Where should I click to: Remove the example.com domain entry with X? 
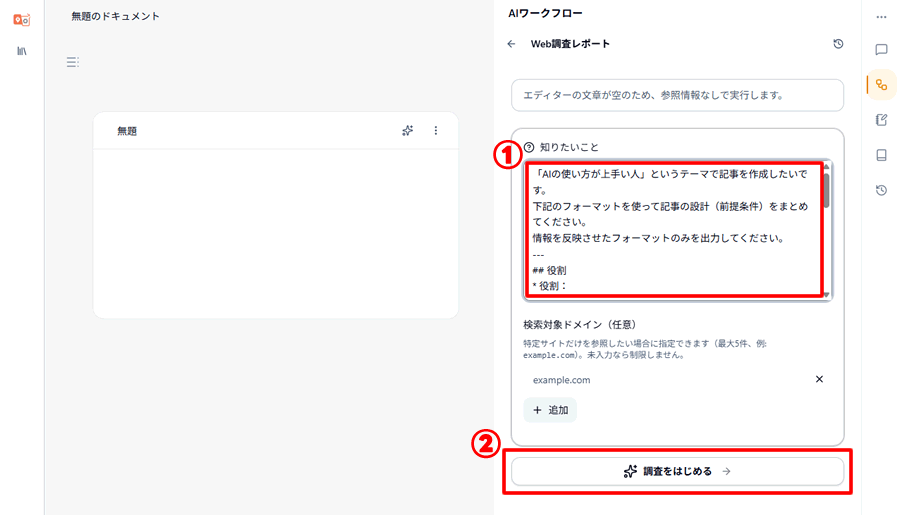(819, 379)
